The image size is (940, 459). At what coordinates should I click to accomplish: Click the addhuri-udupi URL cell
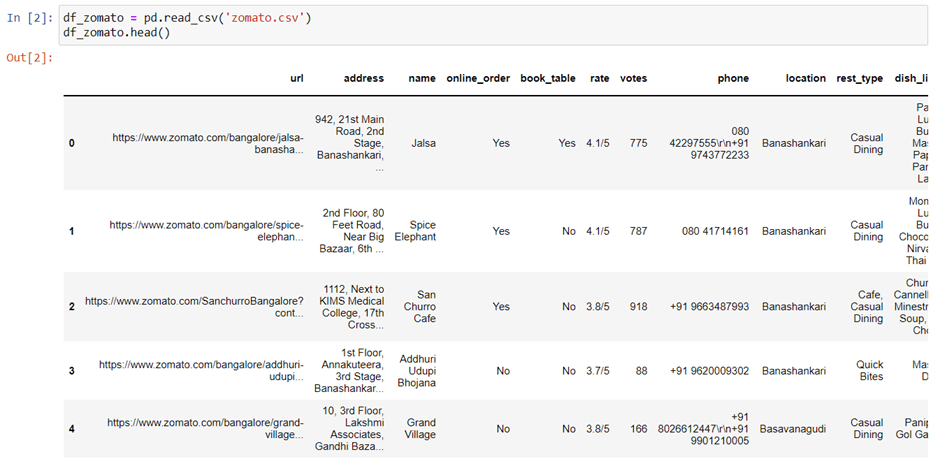tap(201, 371)
